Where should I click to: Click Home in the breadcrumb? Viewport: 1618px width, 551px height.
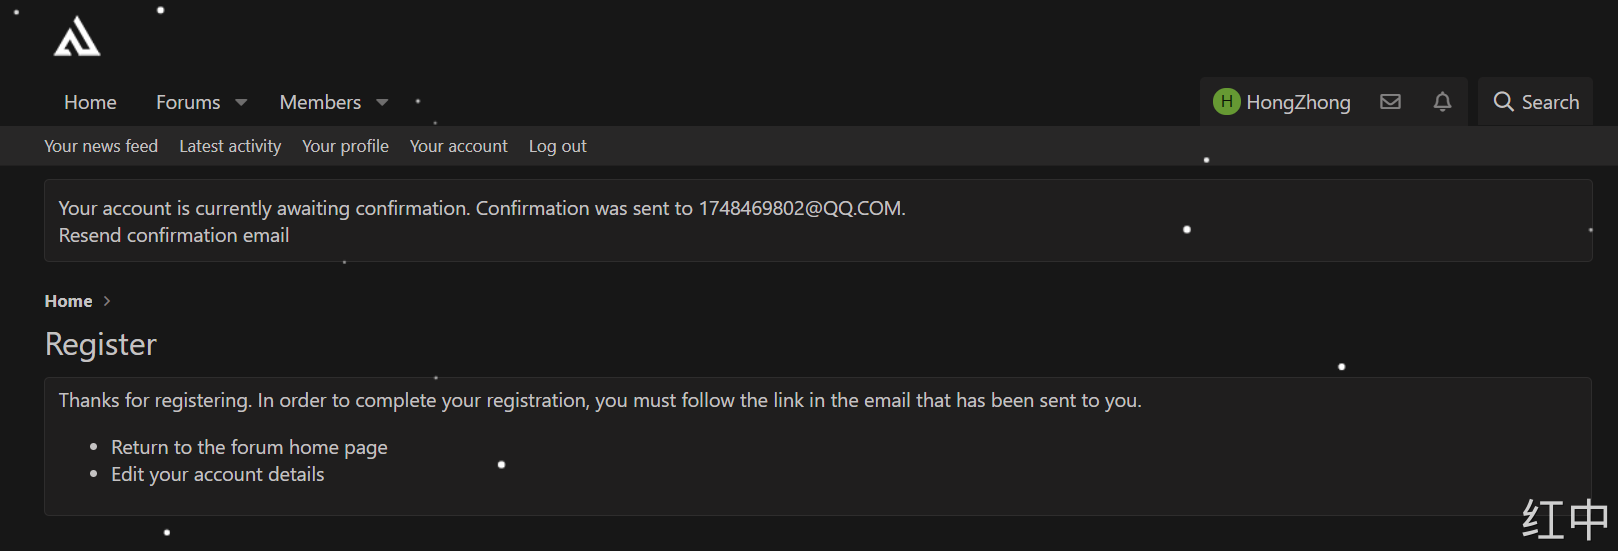(x=68, y=301)
